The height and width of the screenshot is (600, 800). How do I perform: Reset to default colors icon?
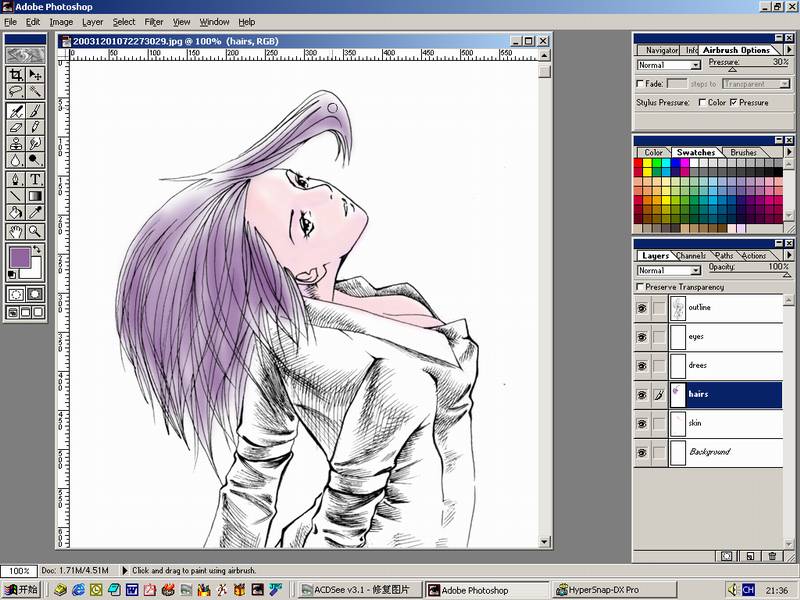pos(12,275)
